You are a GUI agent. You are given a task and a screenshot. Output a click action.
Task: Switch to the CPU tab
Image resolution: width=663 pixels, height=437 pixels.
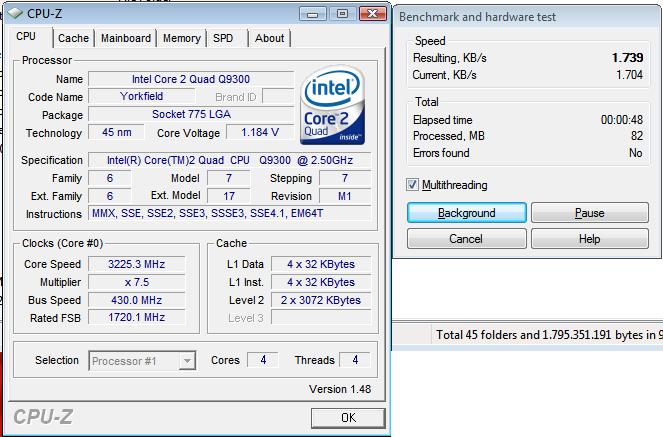(x=26, y=37)
